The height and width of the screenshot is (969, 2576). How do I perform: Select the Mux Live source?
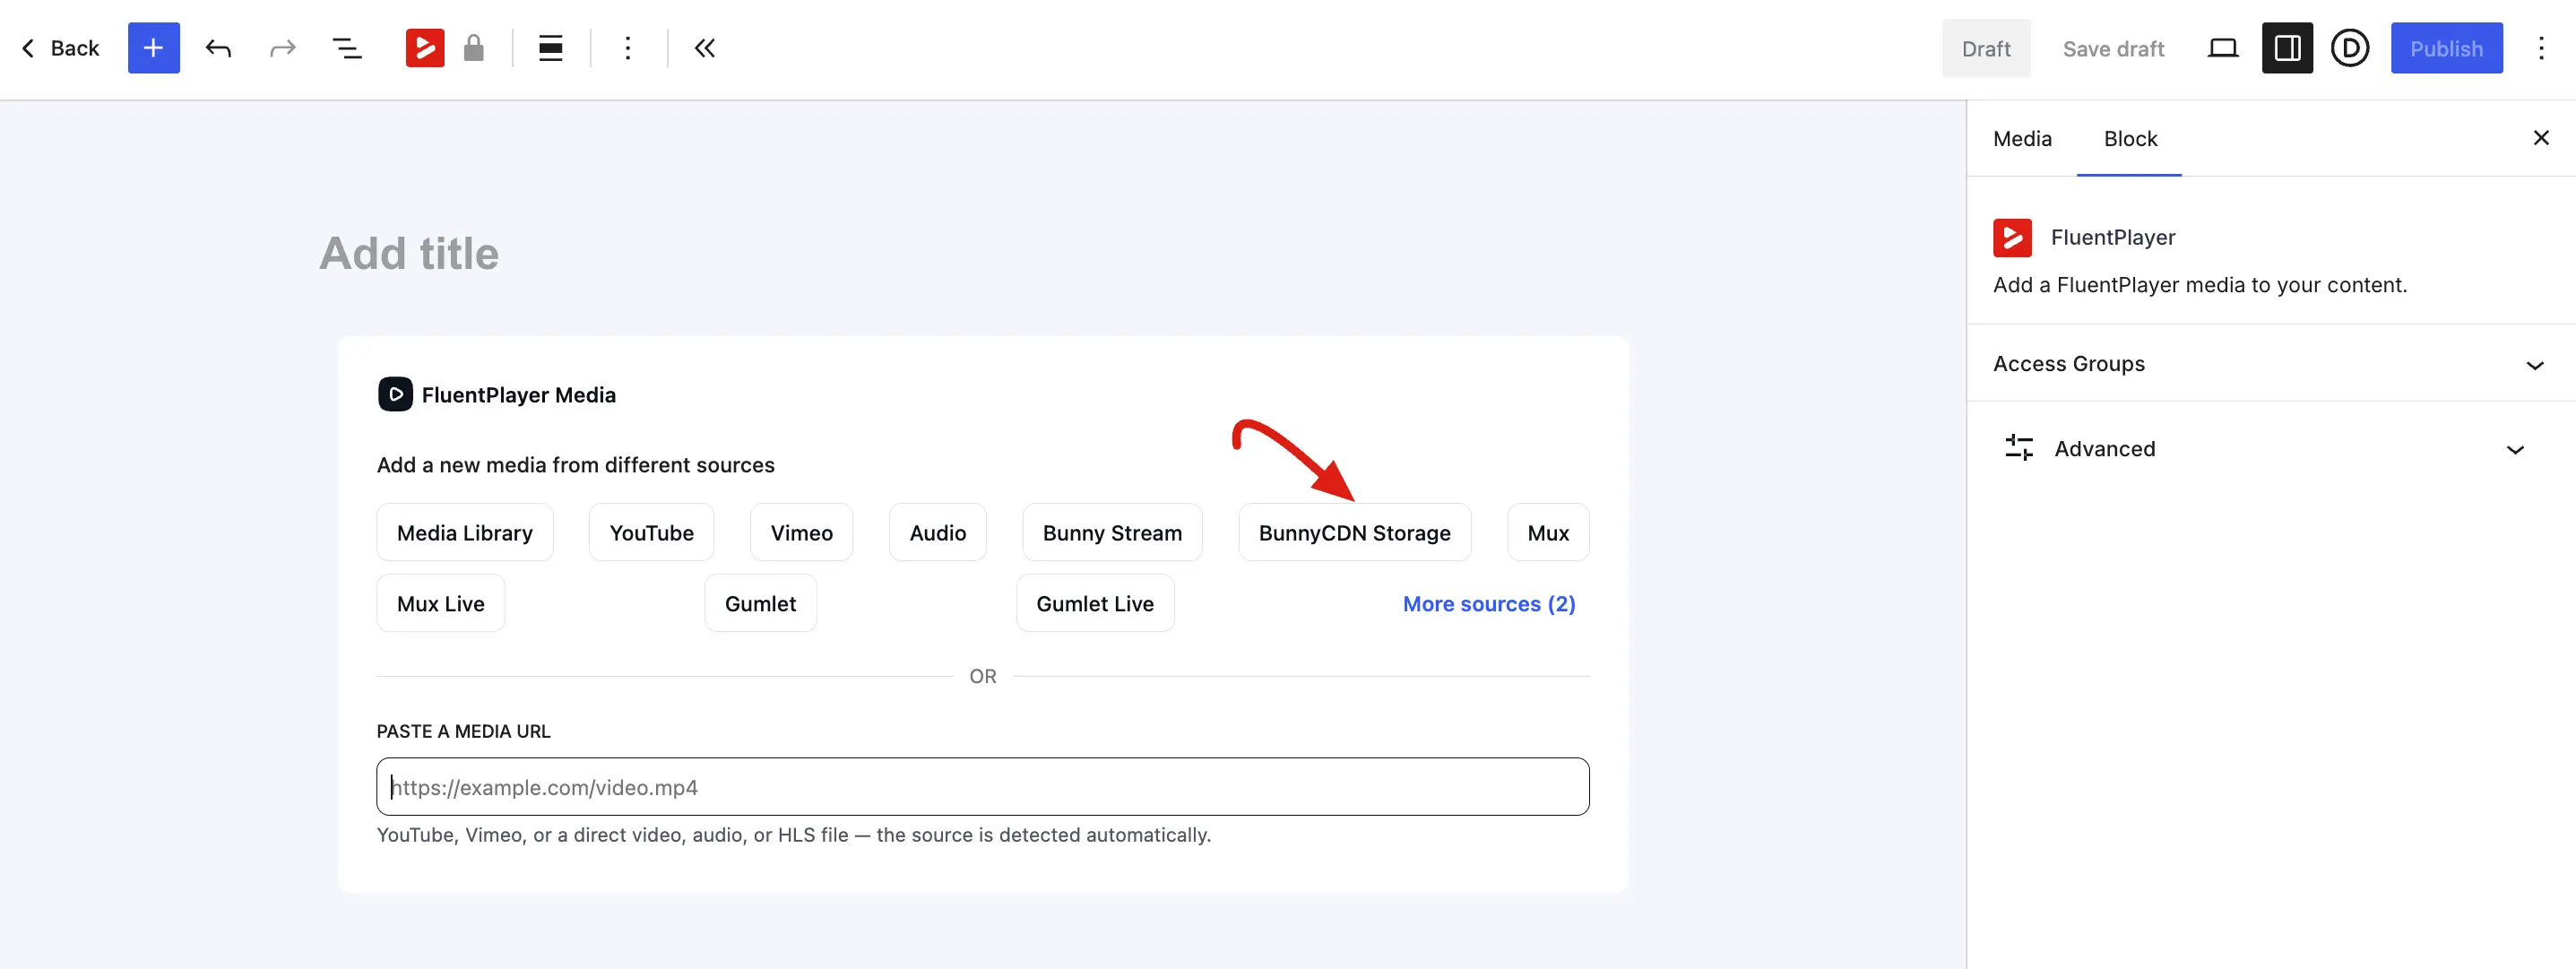click(441, 604)
